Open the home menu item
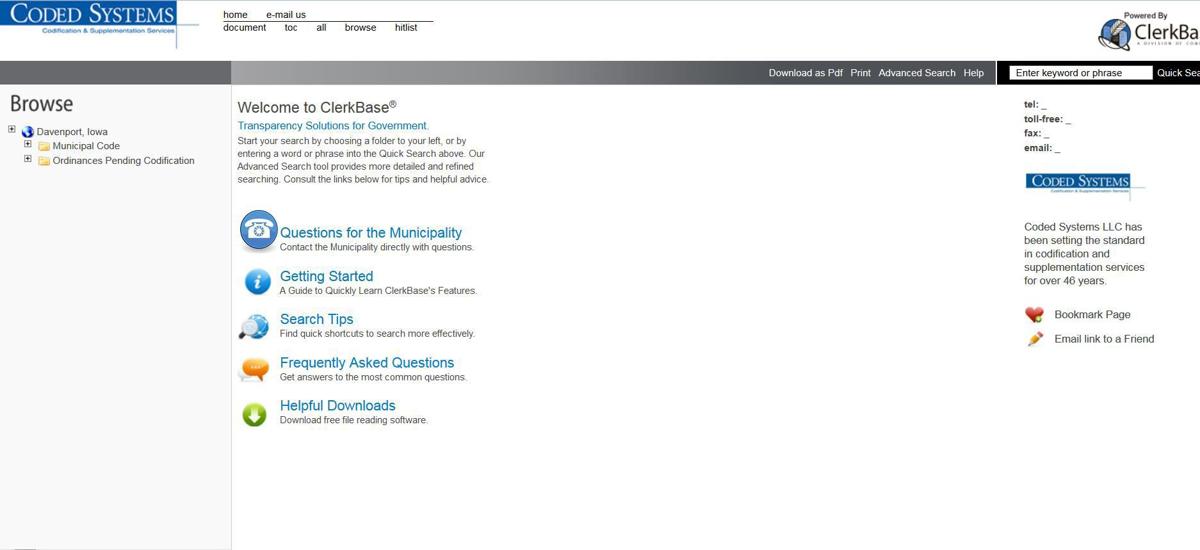Viewport: 1200px width, 550px height. coord(235,15)
